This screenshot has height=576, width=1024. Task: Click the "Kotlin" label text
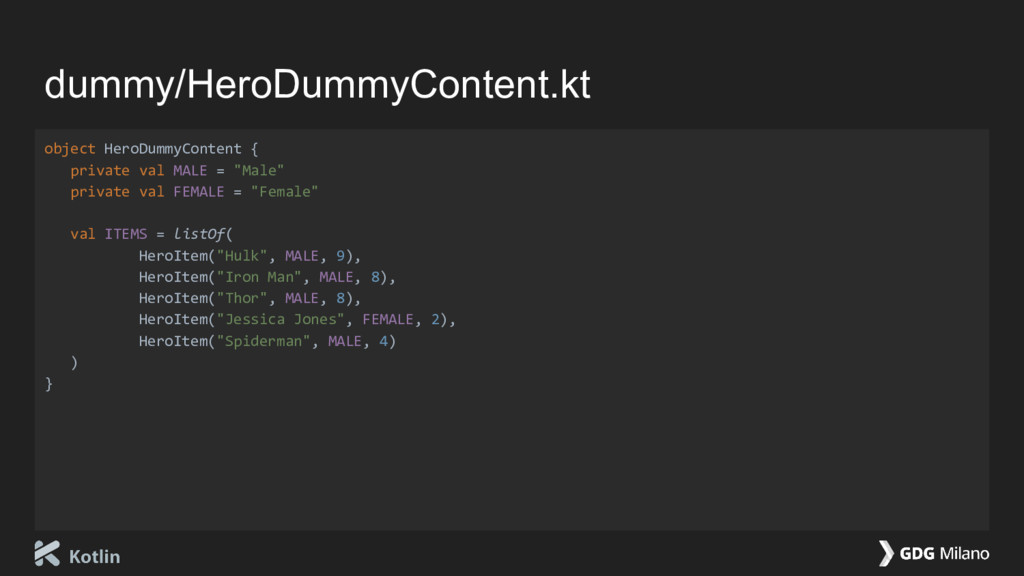(x=94, y=556)
